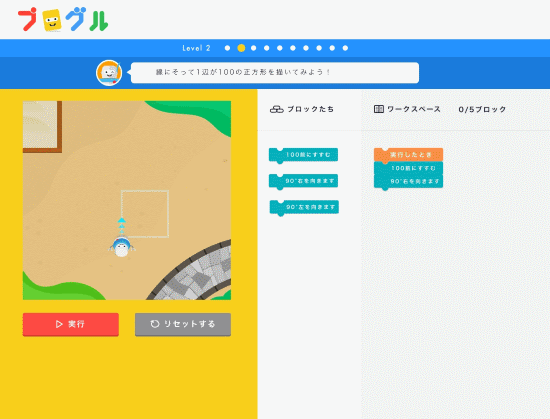The height and width of the screenshot is (419, 550).
Task: Click the 90°右を向きます block in the workspace
Action: [408, 182]
